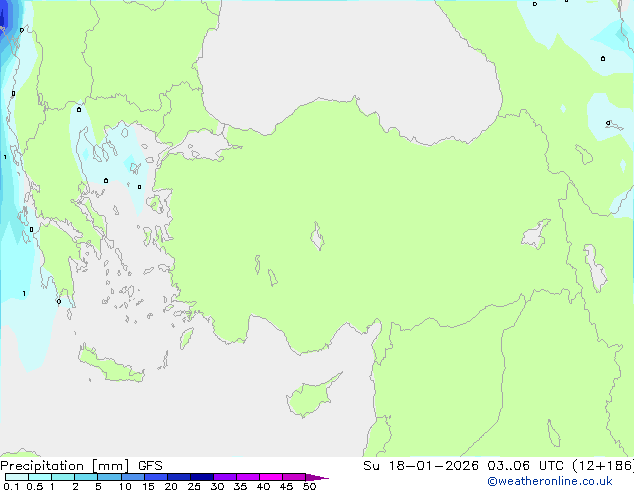
Task: Select legend swatch between 20 and 25
Action: point(179,477)
